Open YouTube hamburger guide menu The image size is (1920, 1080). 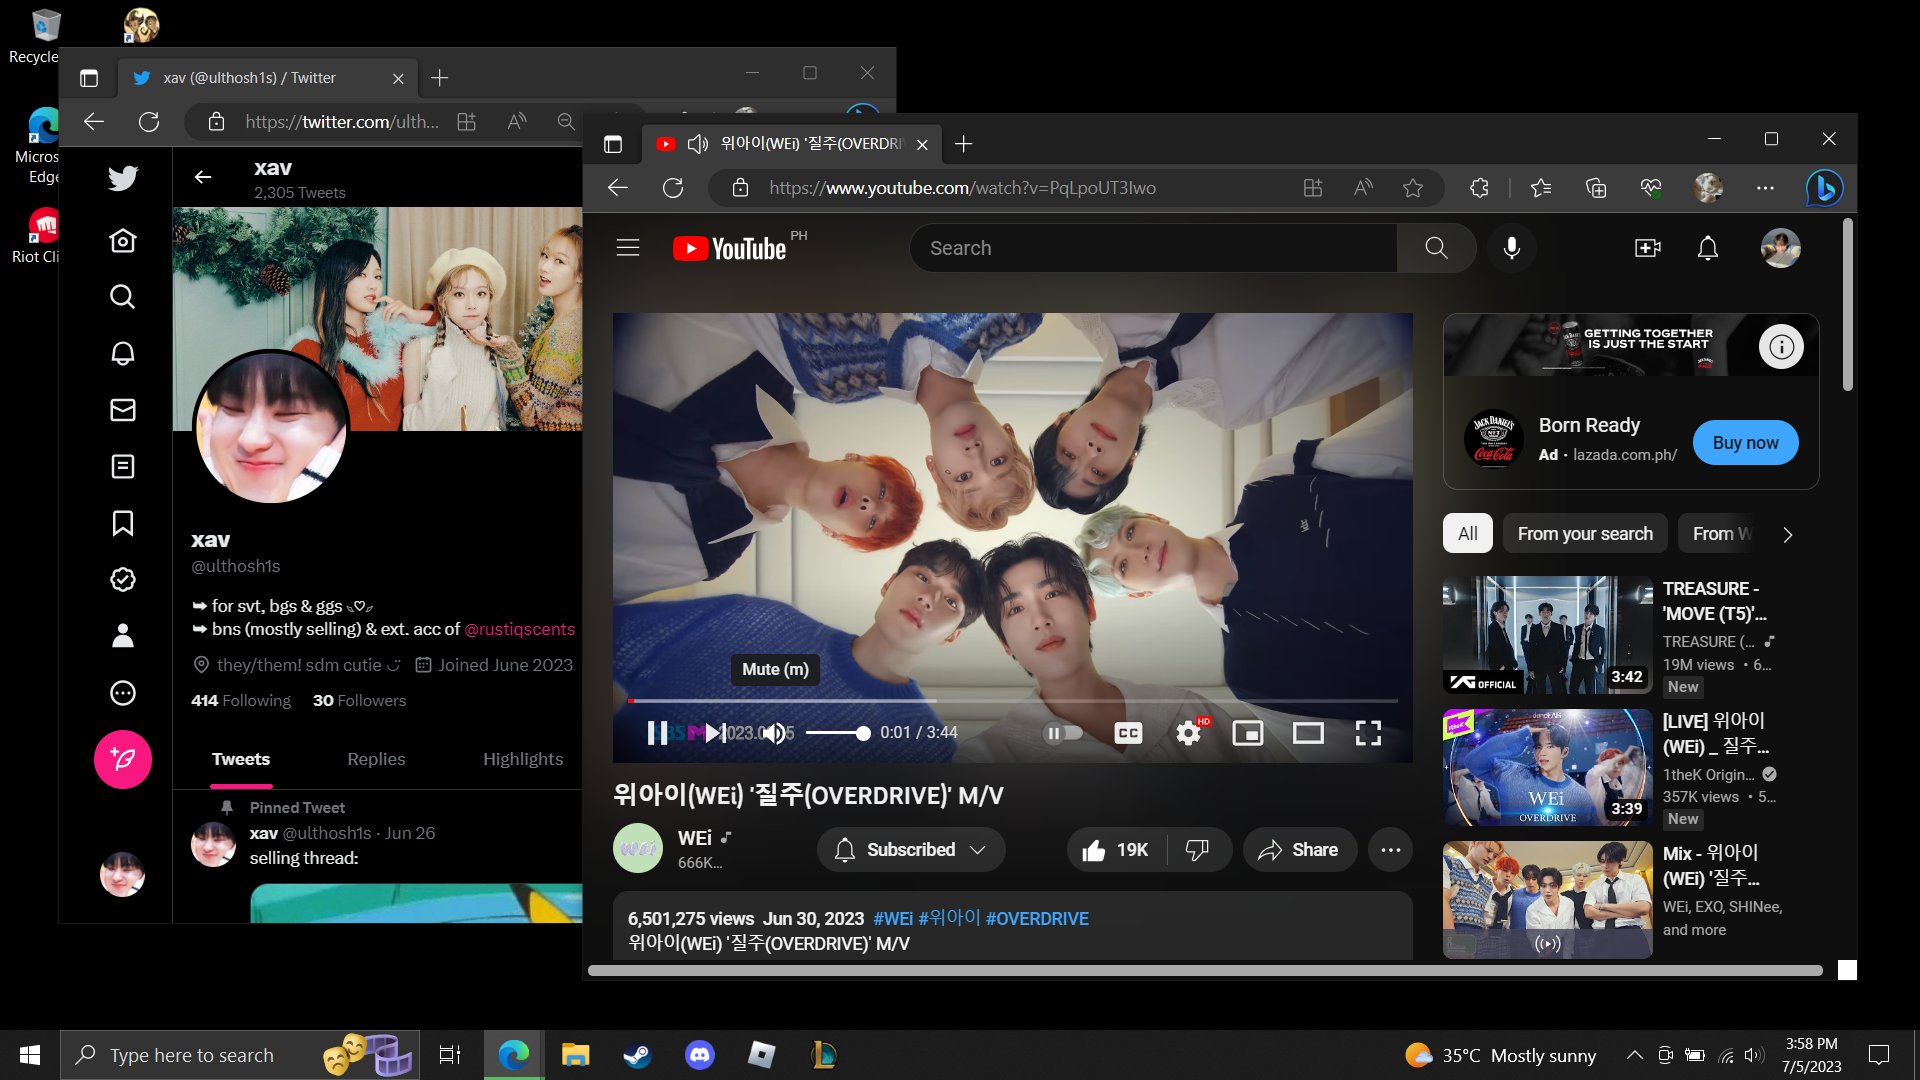pos(627,248)
